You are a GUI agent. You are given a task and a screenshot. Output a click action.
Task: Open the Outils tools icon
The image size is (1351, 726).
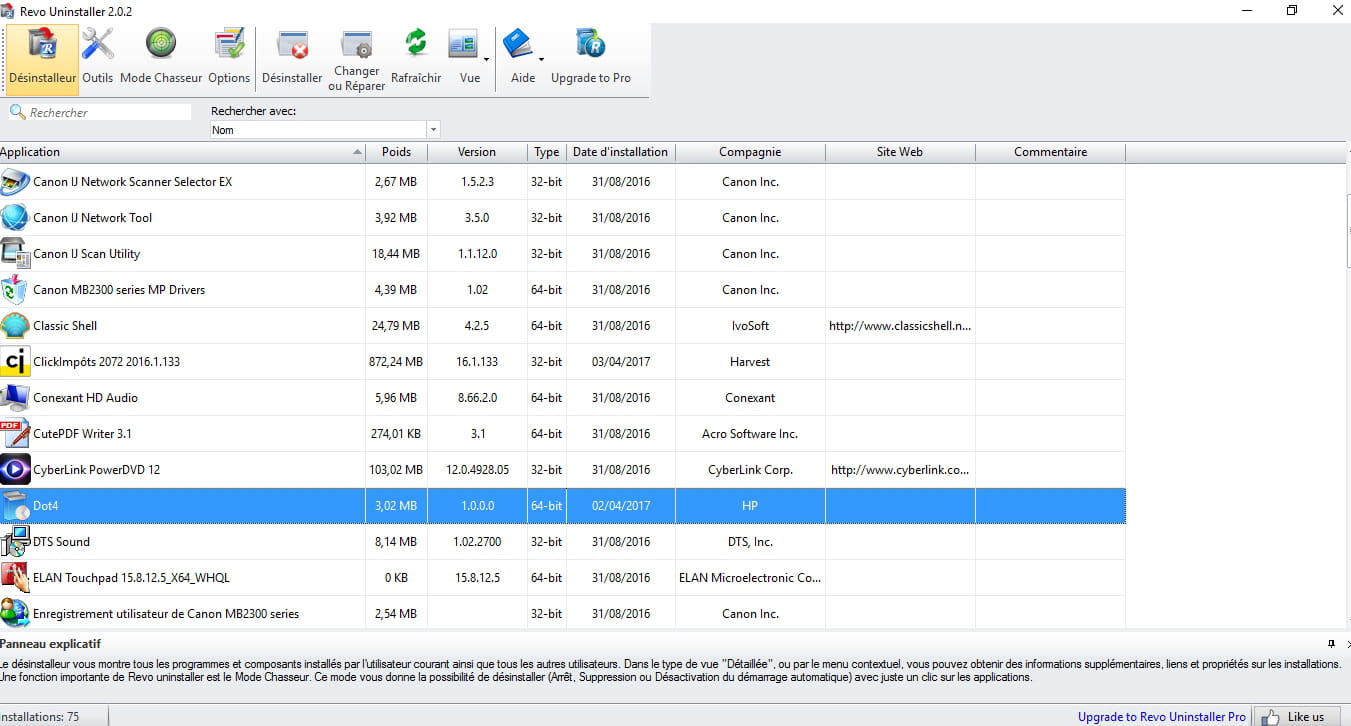tap(98, 44)
